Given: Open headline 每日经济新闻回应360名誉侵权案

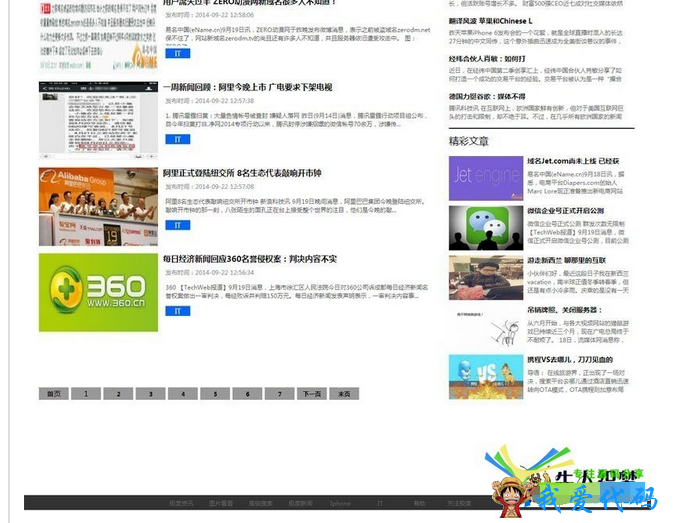Looking at the screenshot, I should click(x=250, y=259).
